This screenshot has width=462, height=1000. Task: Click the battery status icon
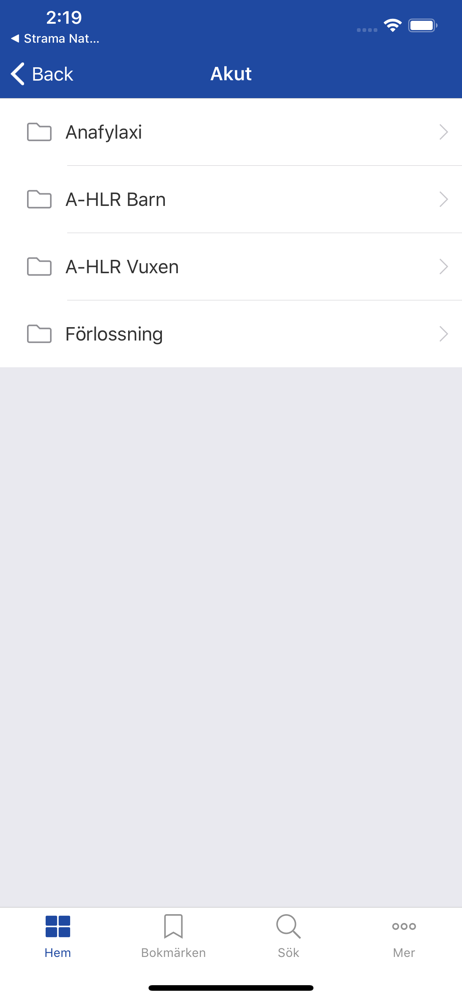422,26
